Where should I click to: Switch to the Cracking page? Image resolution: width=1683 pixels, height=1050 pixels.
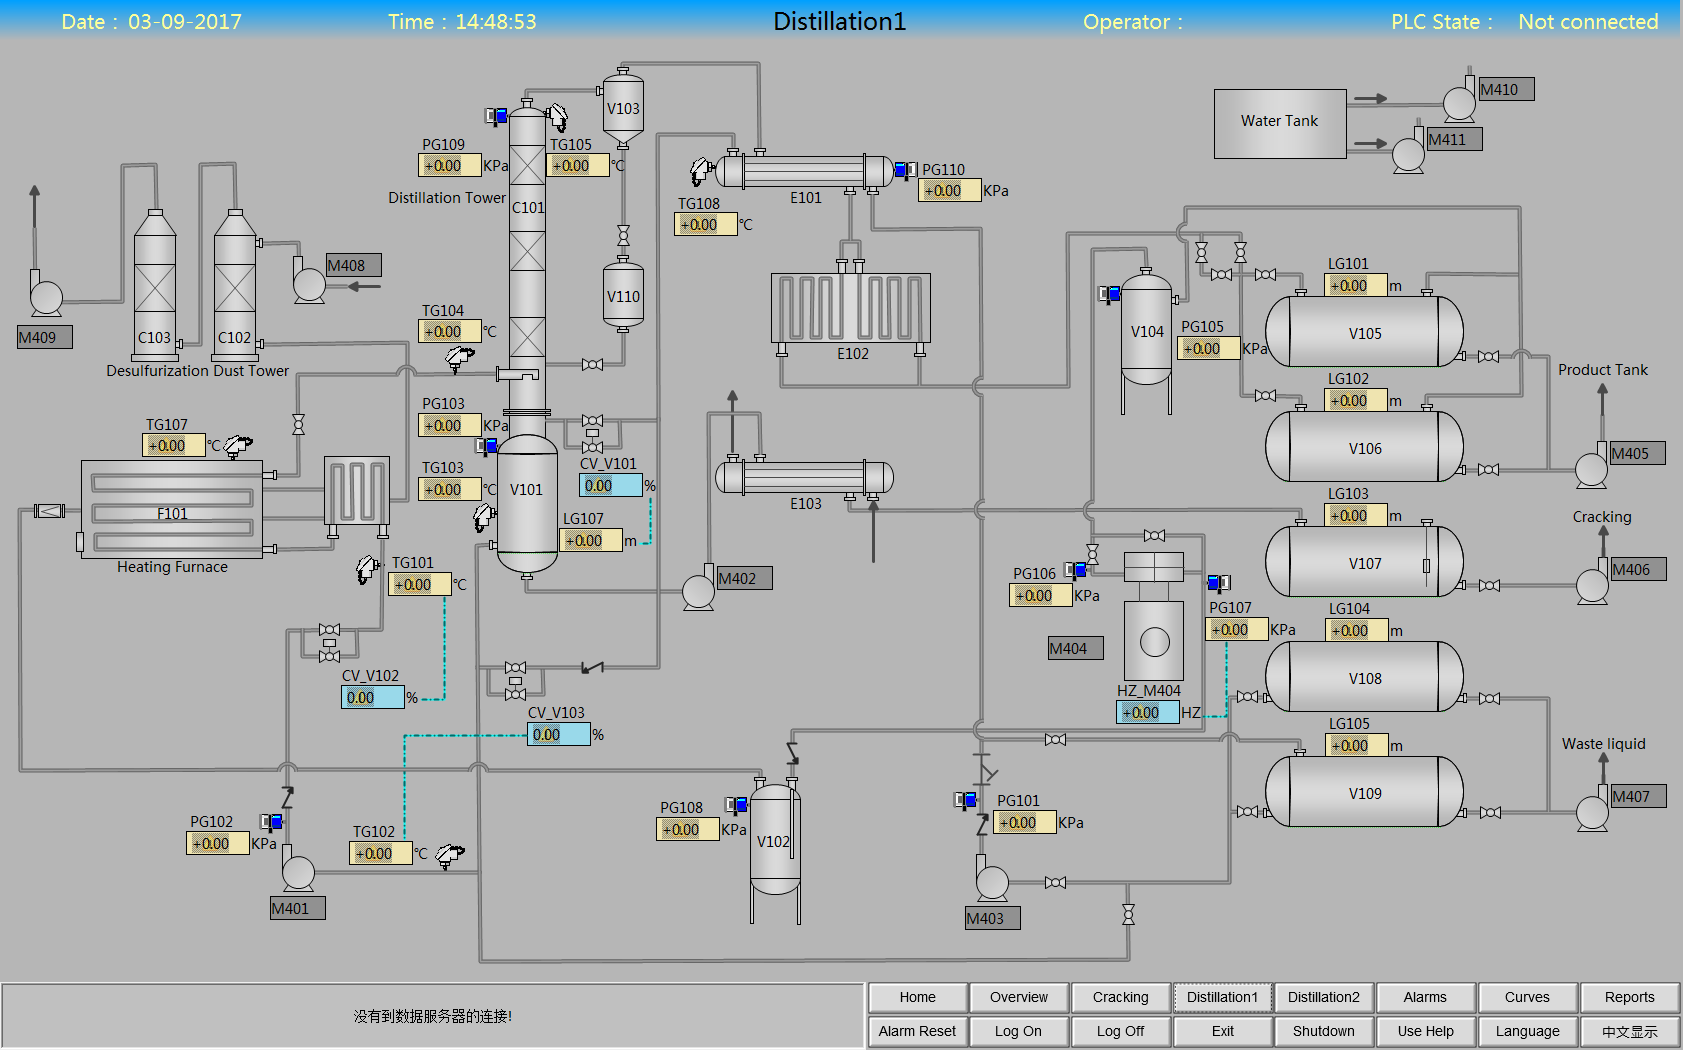click(1120, 997)
